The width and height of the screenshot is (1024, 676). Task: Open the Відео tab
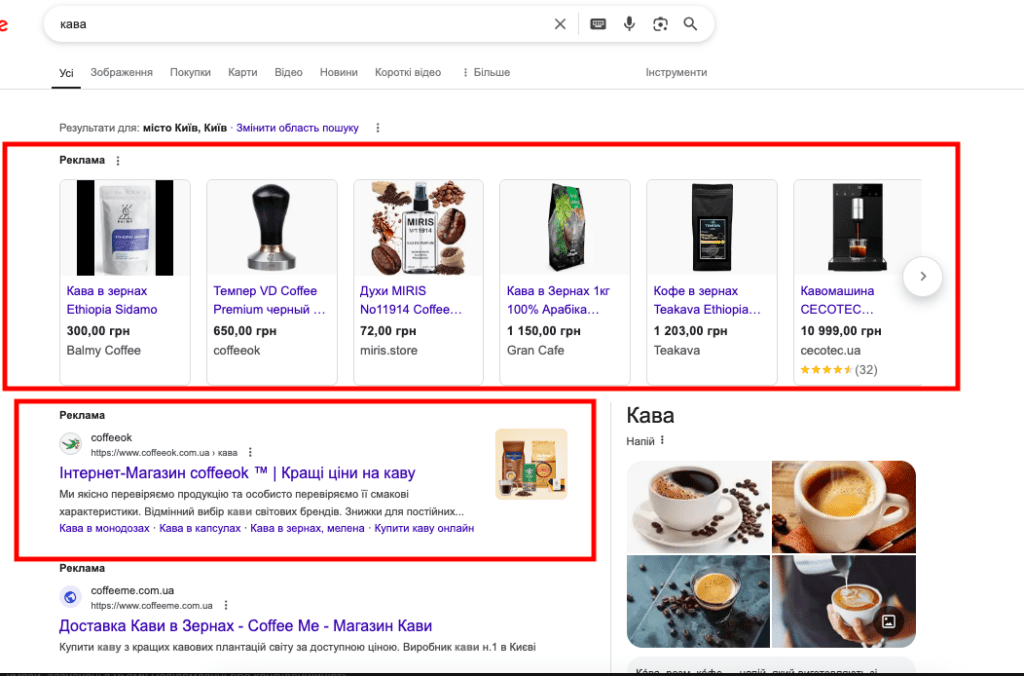coord(288,72)
